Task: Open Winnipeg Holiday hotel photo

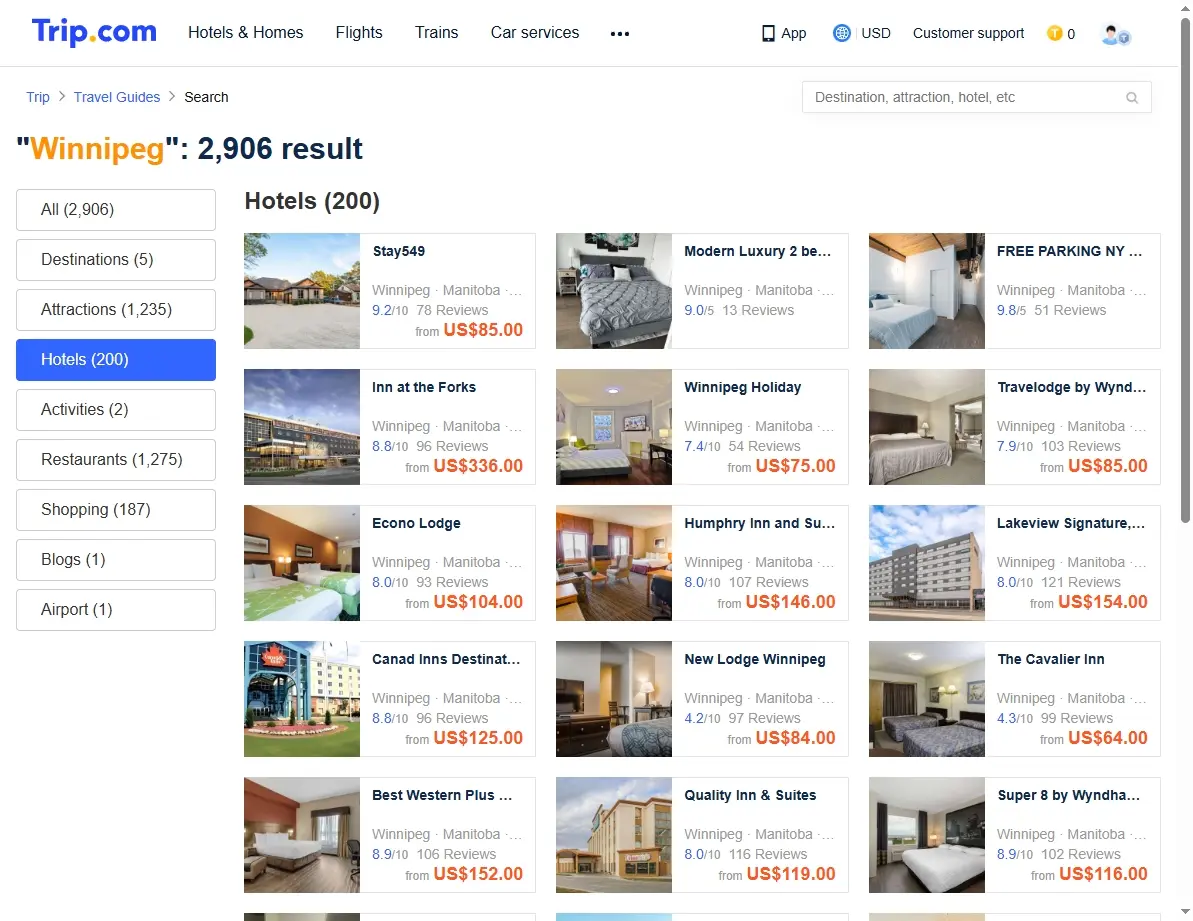Action: (614, 427)
